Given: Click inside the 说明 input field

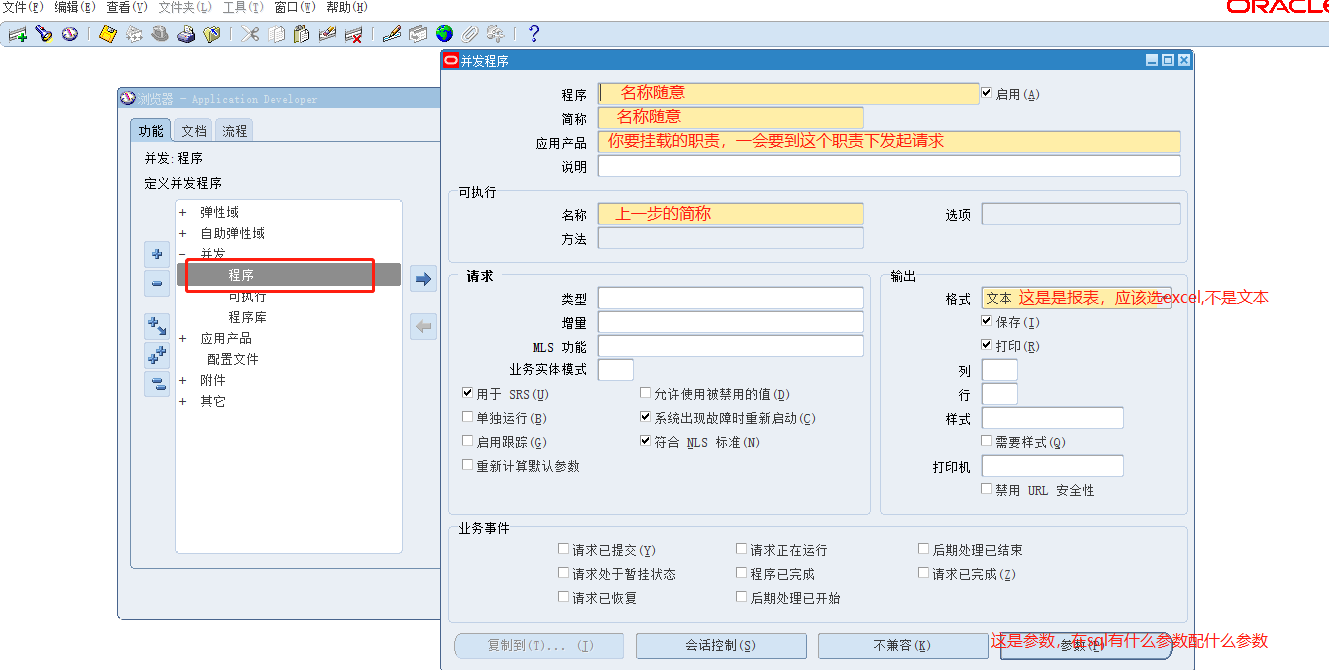Looking at the screenshot, I should (x=888, y=165).
